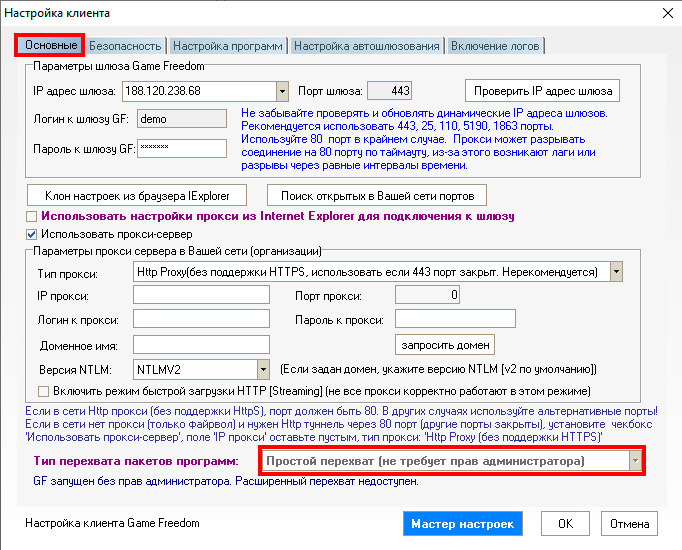Enable HTTP Streaming fast load checkbox
This screenshot has height=550, width=682.
[x=43, y=391]
